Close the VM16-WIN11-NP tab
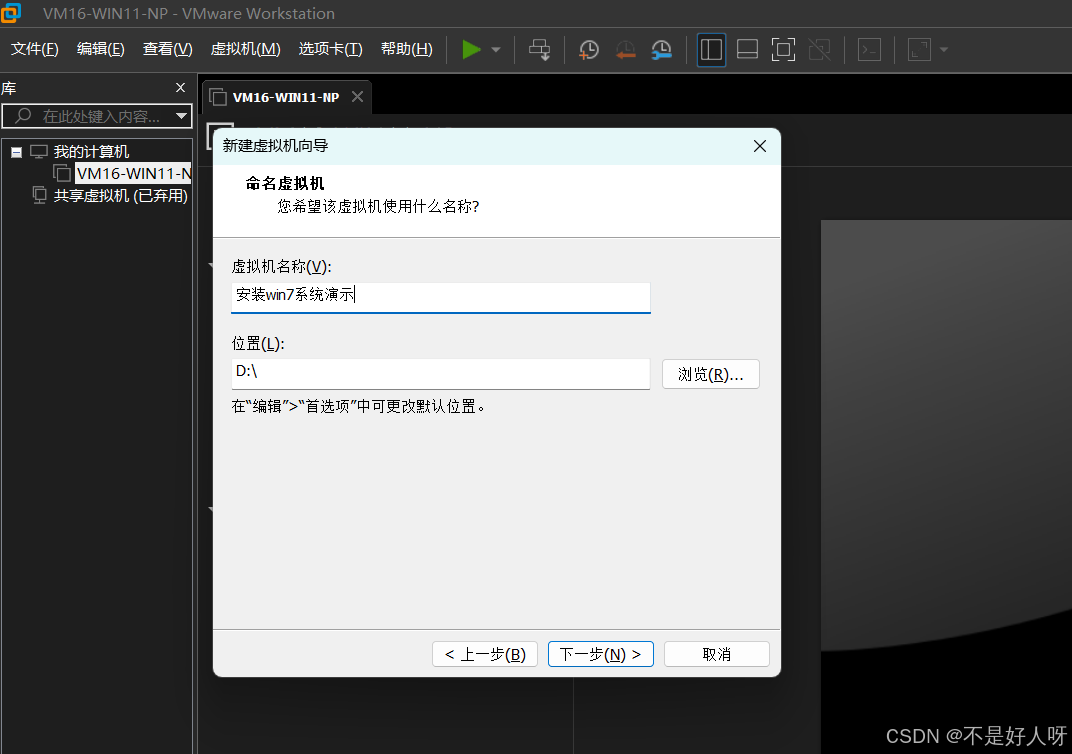 tap(358, 97)
